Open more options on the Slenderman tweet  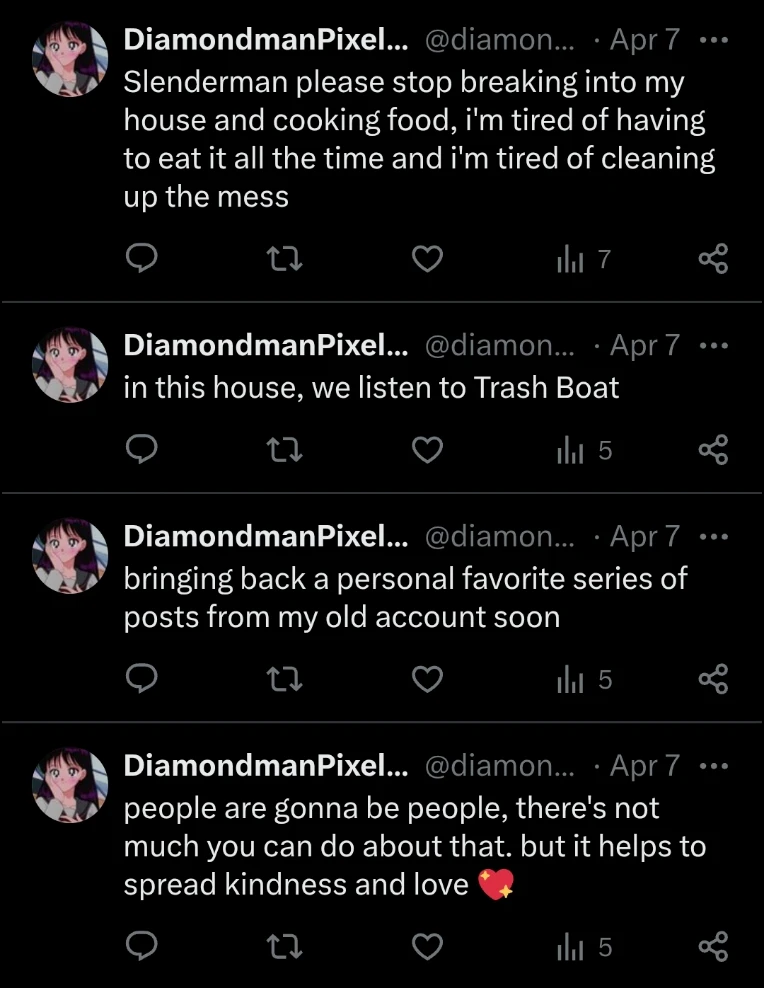pos(714,41)
